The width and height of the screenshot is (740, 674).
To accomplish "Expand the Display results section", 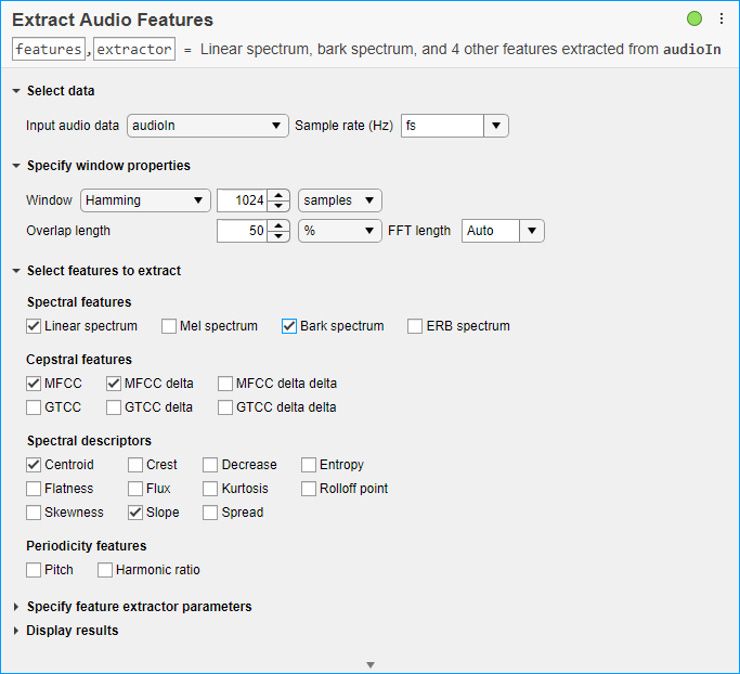I will (x=72, y=630).
